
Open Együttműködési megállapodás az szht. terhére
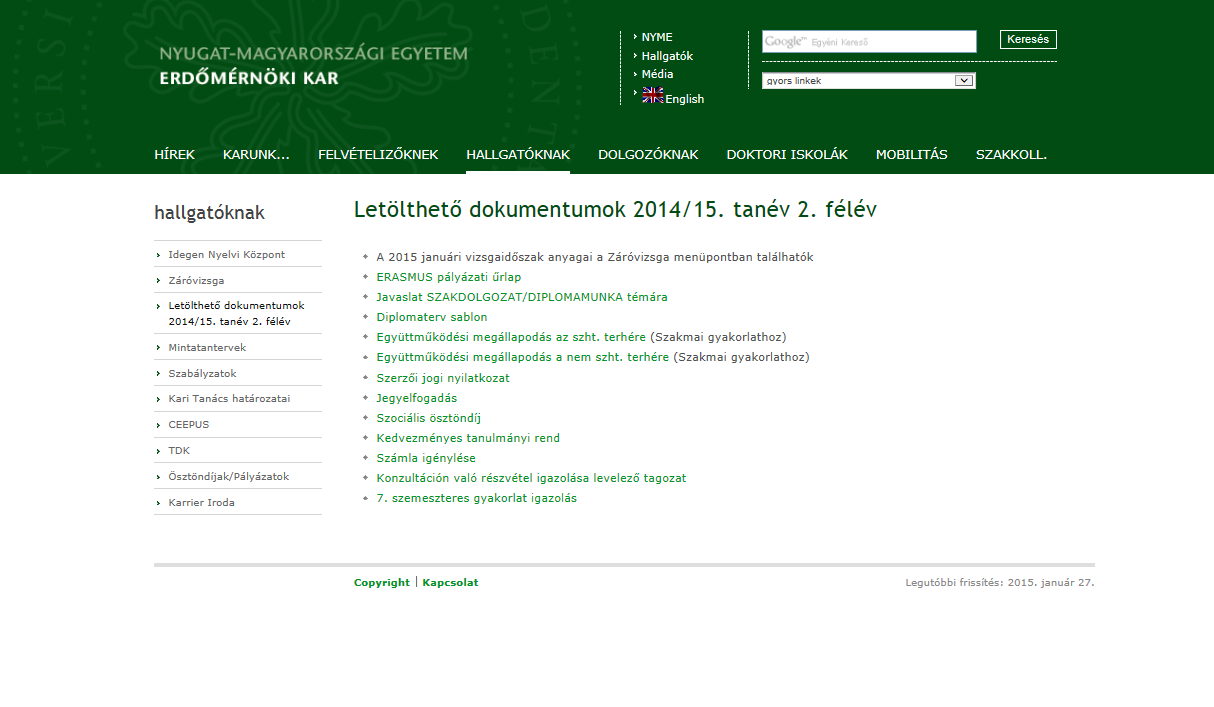[x=511, y=337]
